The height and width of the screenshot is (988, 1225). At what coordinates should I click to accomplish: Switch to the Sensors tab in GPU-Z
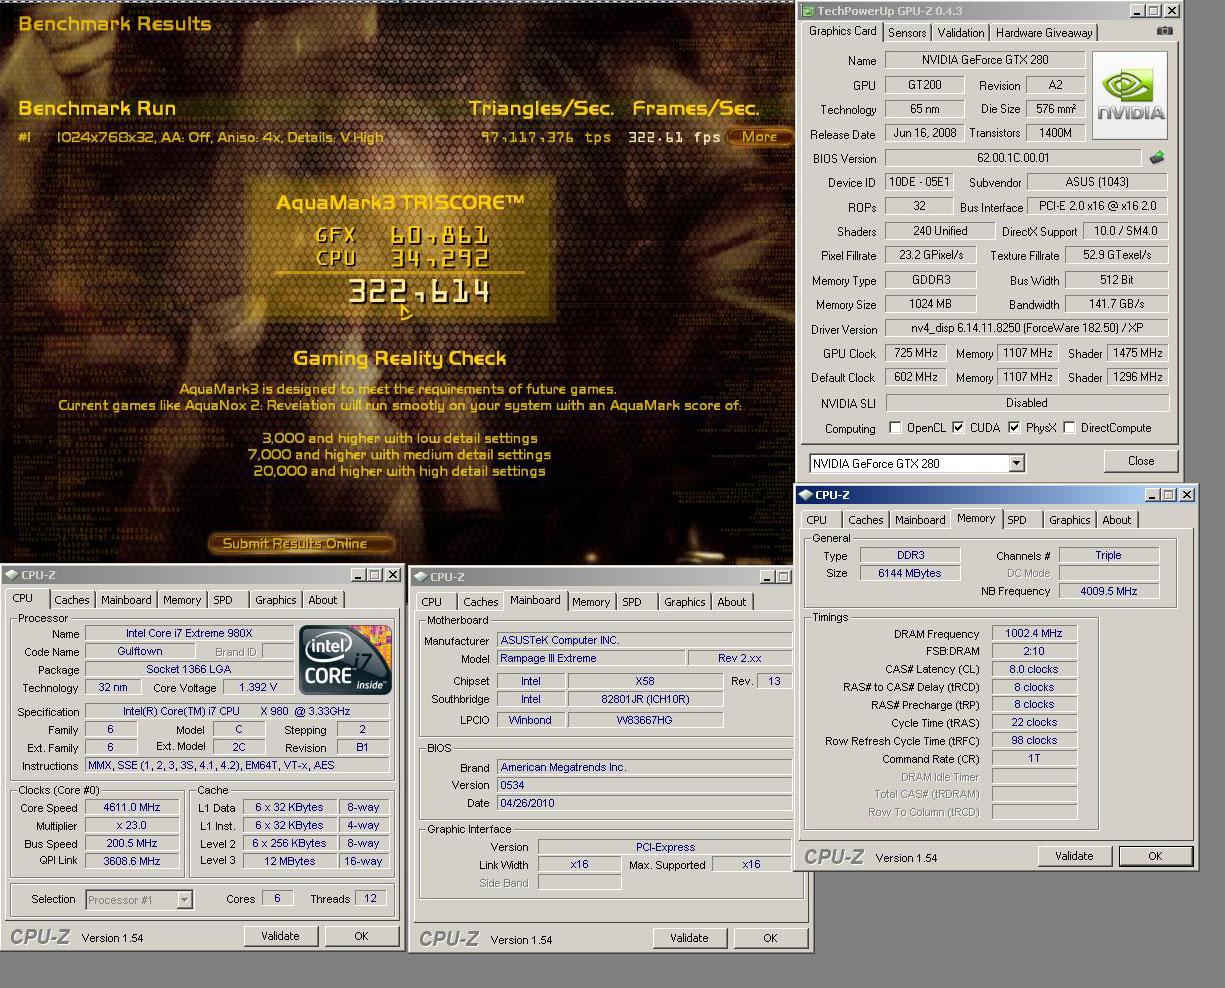pyautogui.click(x=907, y=33)
